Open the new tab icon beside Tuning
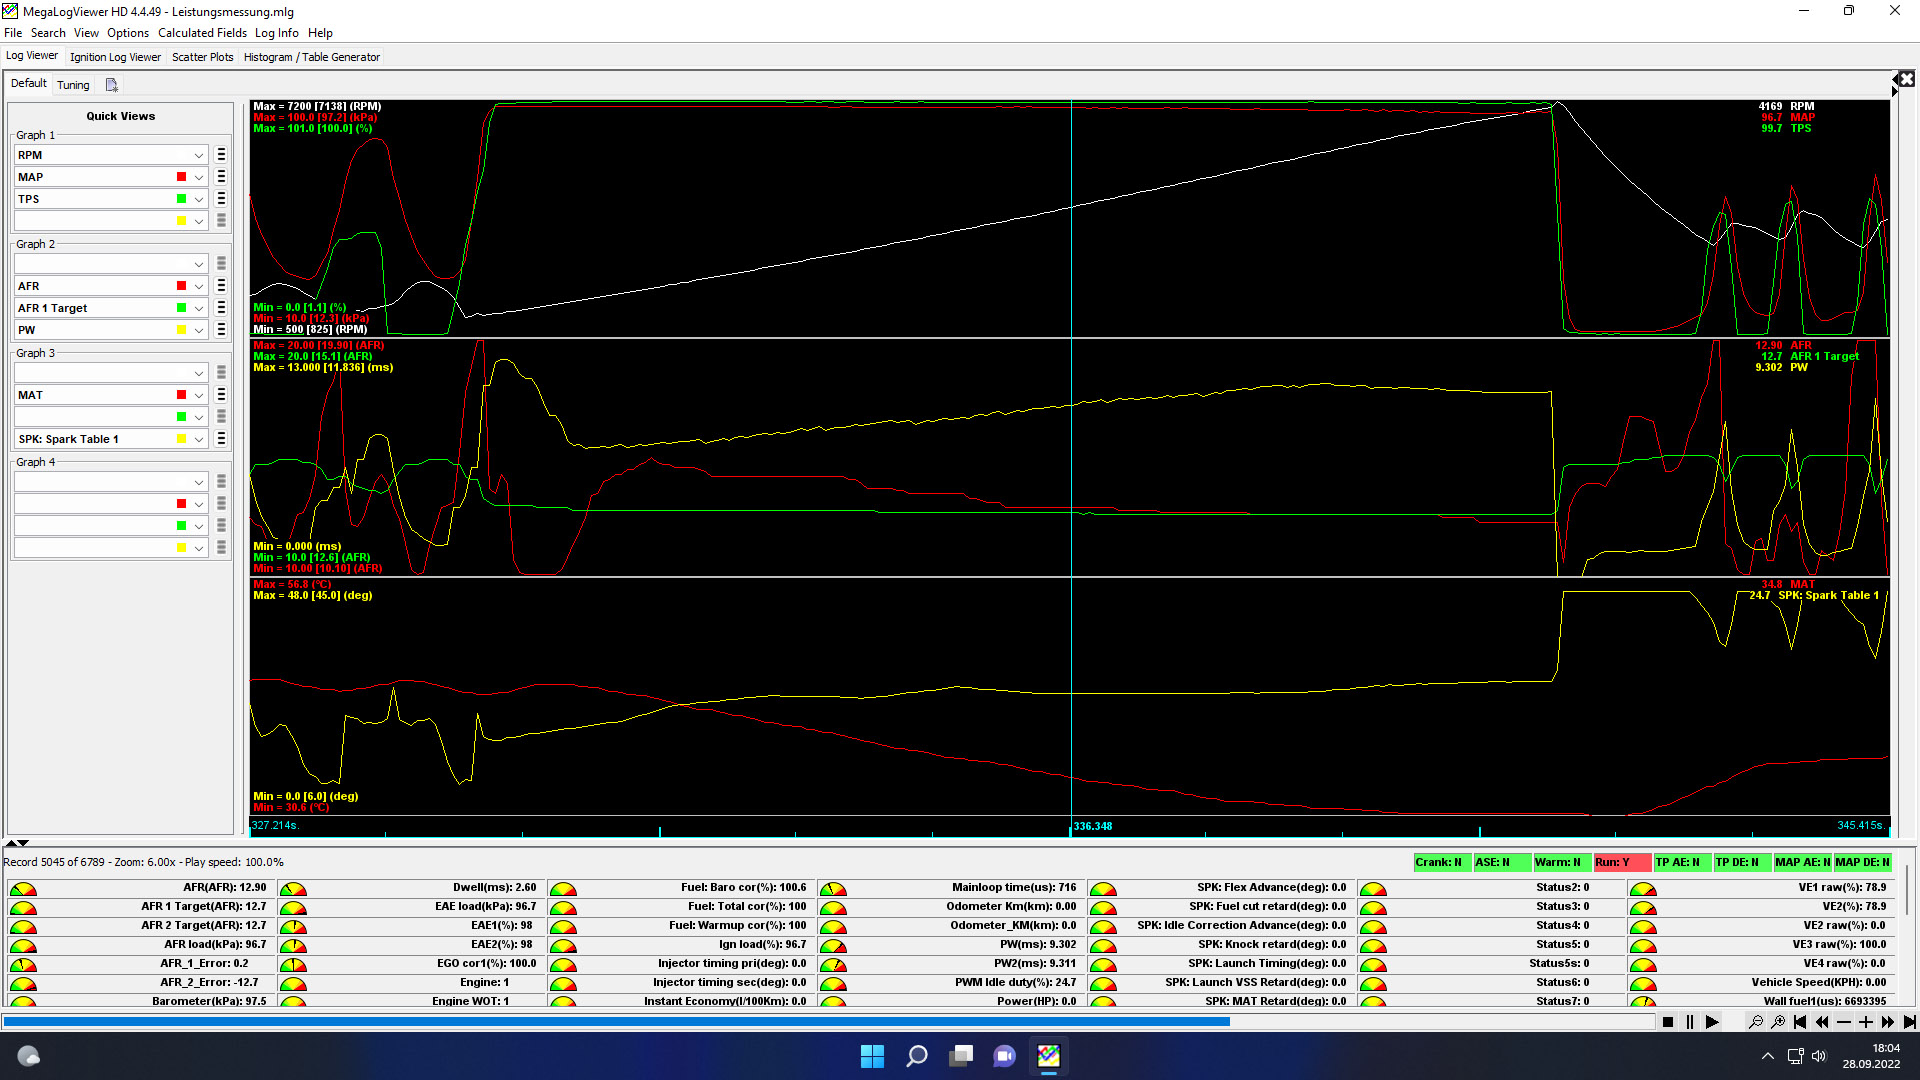1920x1080 pixels. 111,85
